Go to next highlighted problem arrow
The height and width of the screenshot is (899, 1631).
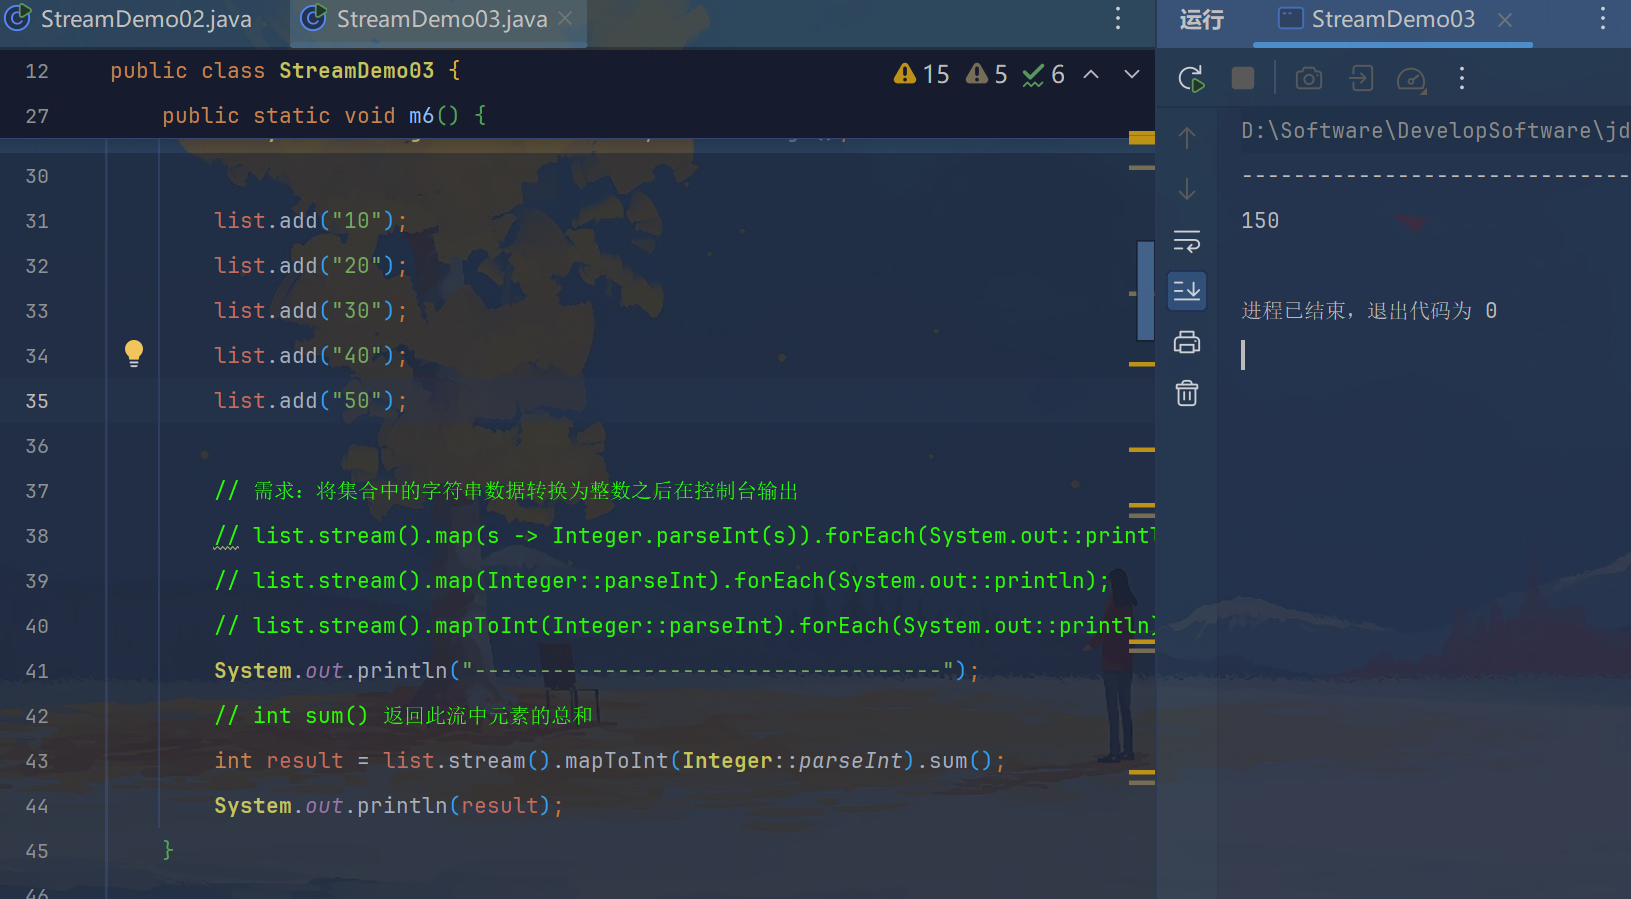(x=1132, y=74)
